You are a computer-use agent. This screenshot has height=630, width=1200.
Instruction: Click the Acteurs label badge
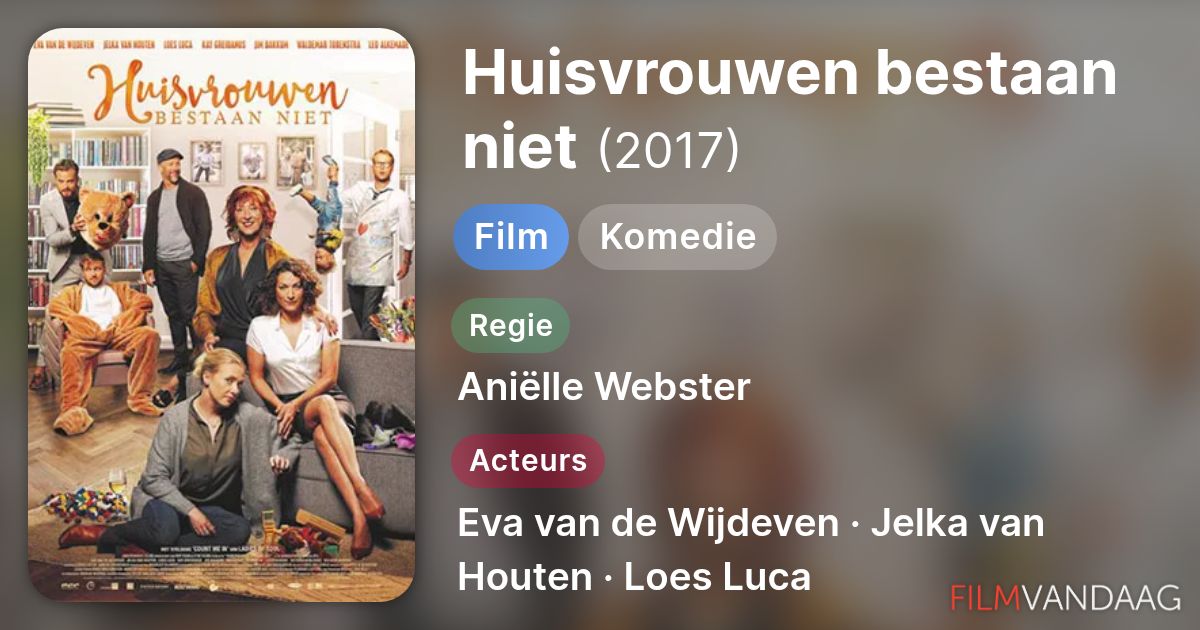tap(528, 461)
